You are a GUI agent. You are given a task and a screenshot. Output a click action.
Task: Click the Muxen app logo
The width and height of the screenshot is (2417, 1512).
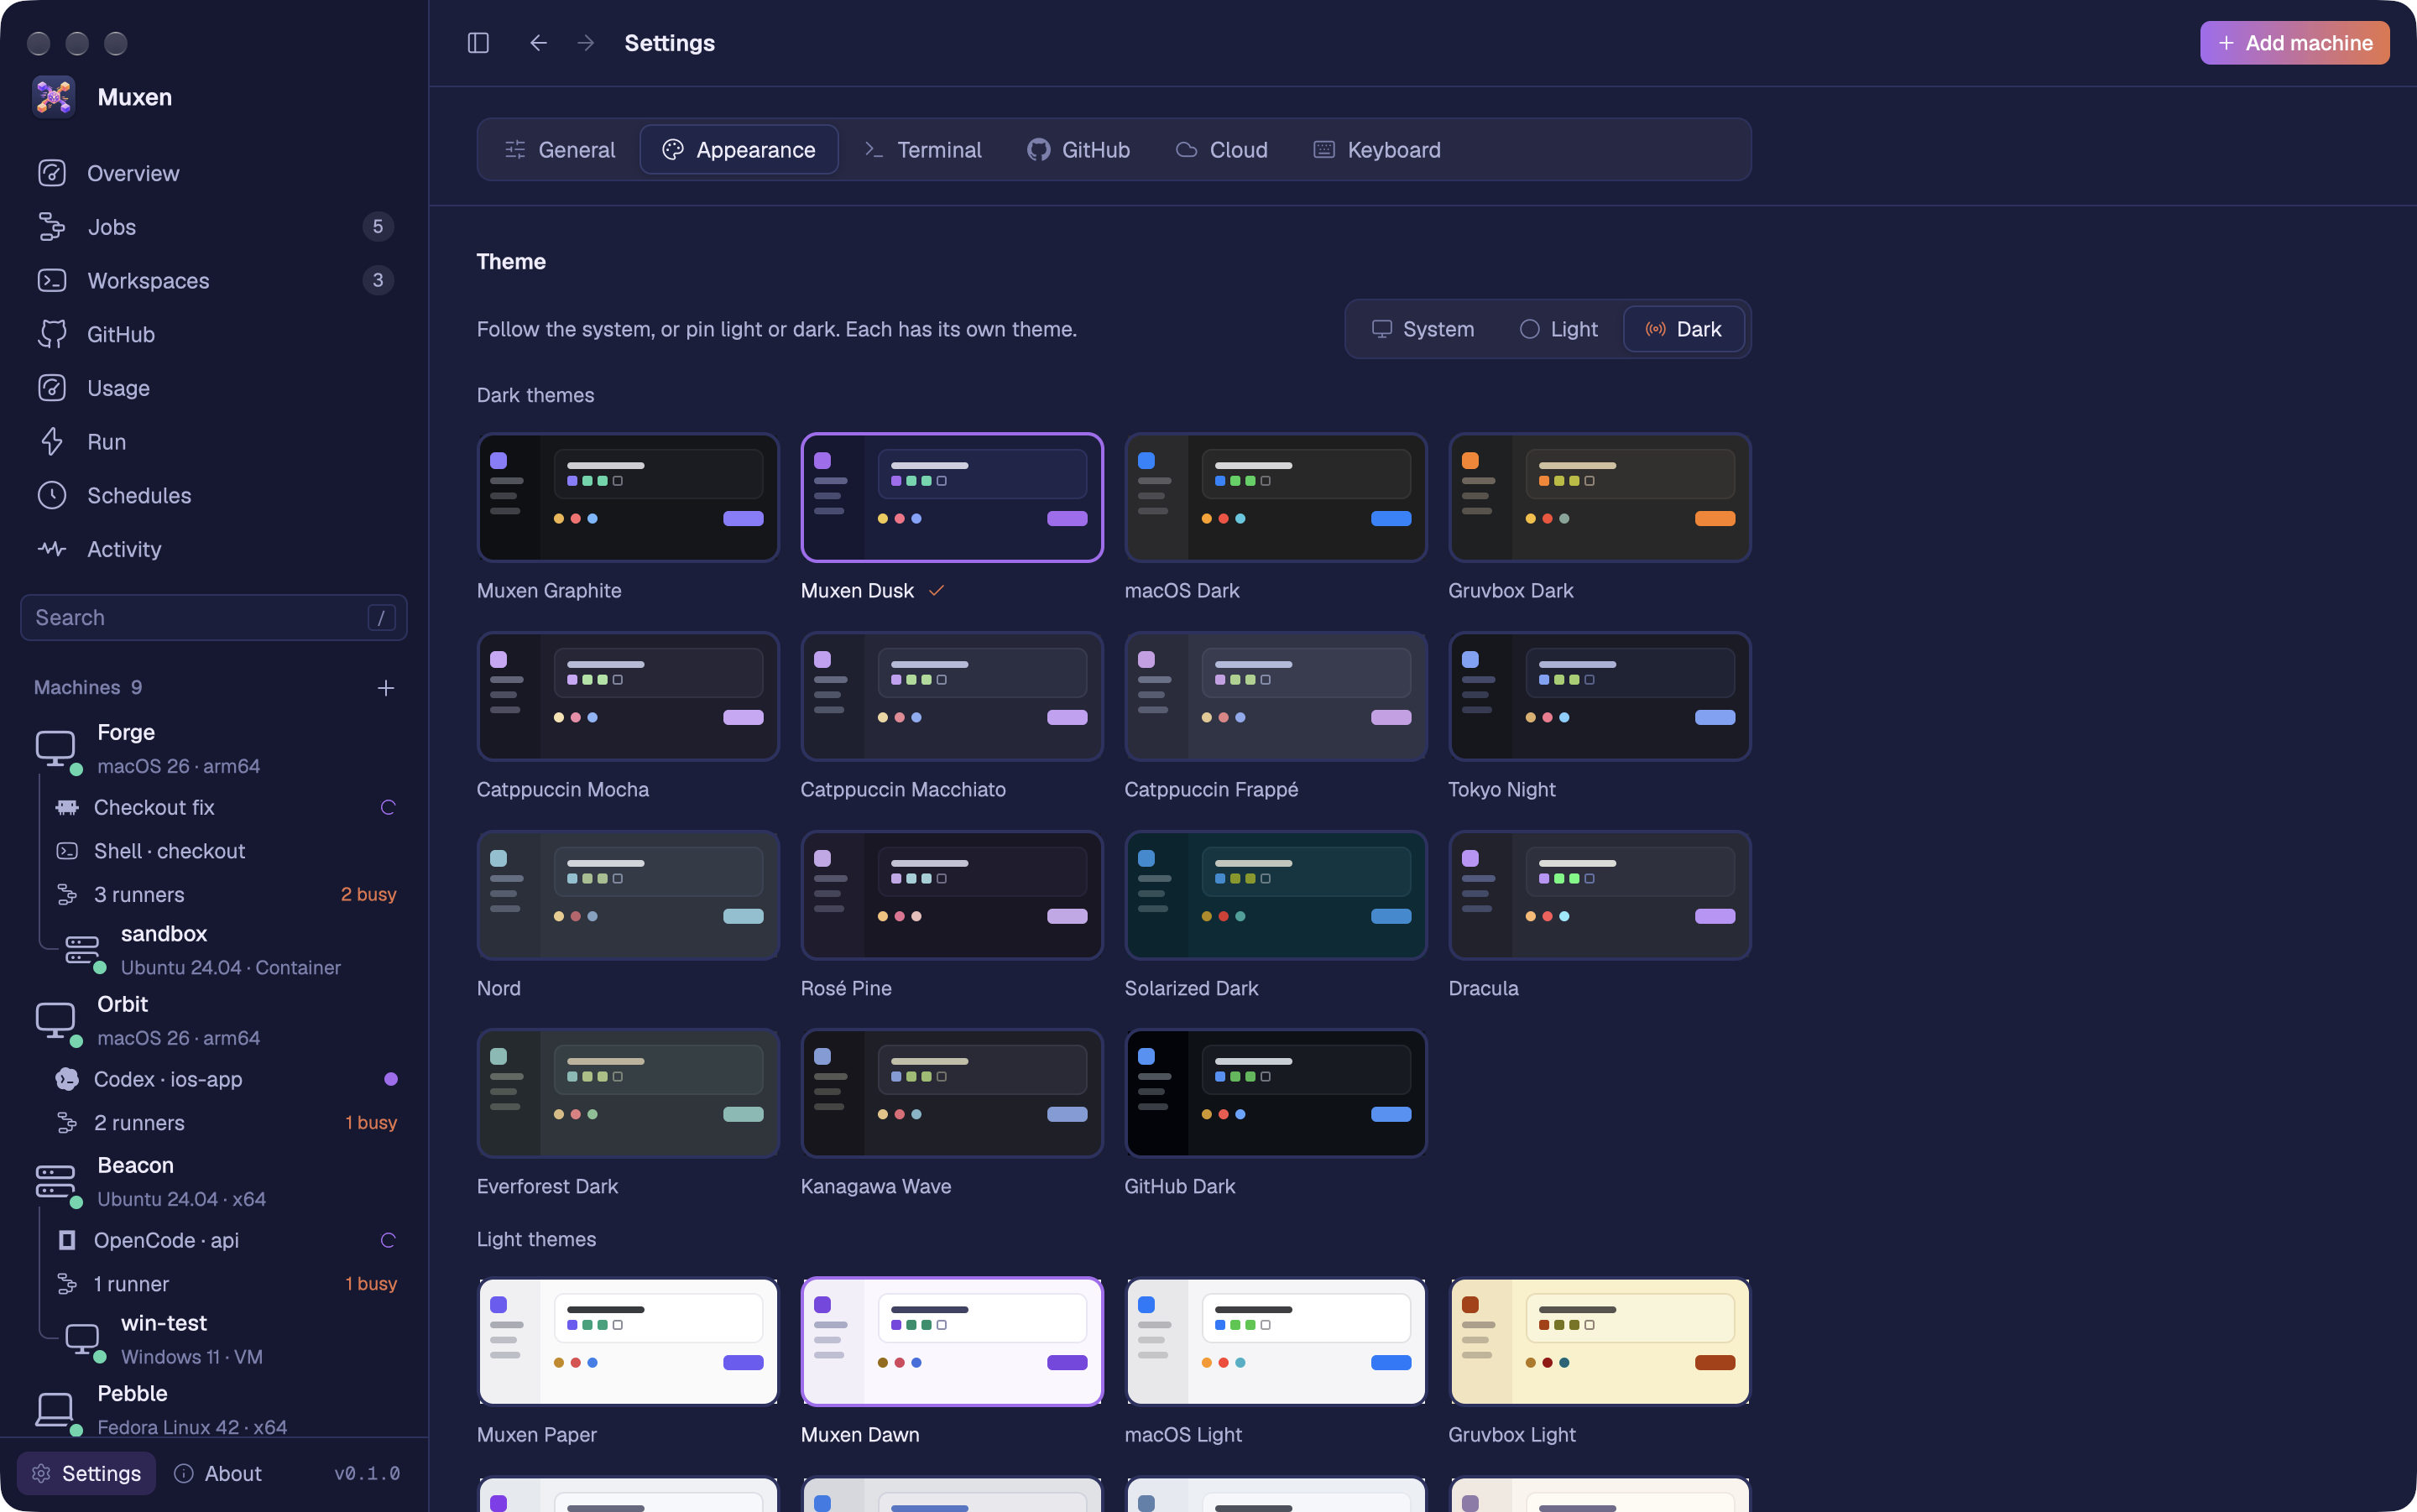[x=54, y=97]
